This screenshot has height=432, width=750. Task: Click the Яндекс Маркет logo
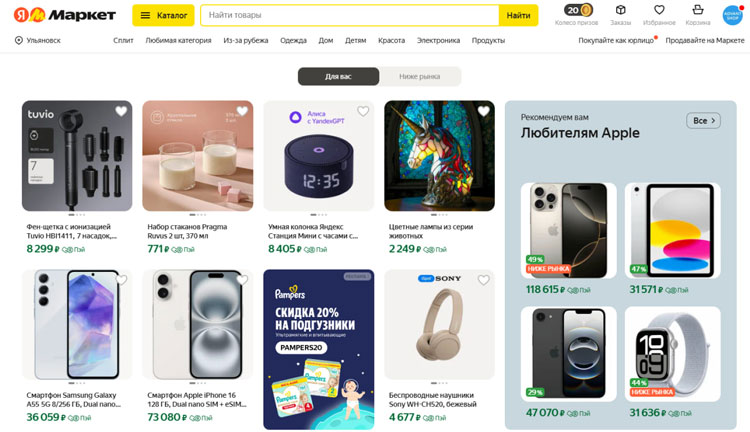click(x=65, y=15)
